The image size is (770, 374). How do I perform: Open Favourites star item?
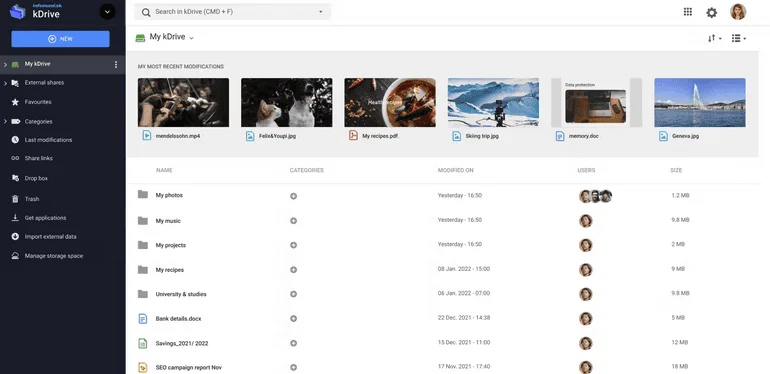coord(38,102)
